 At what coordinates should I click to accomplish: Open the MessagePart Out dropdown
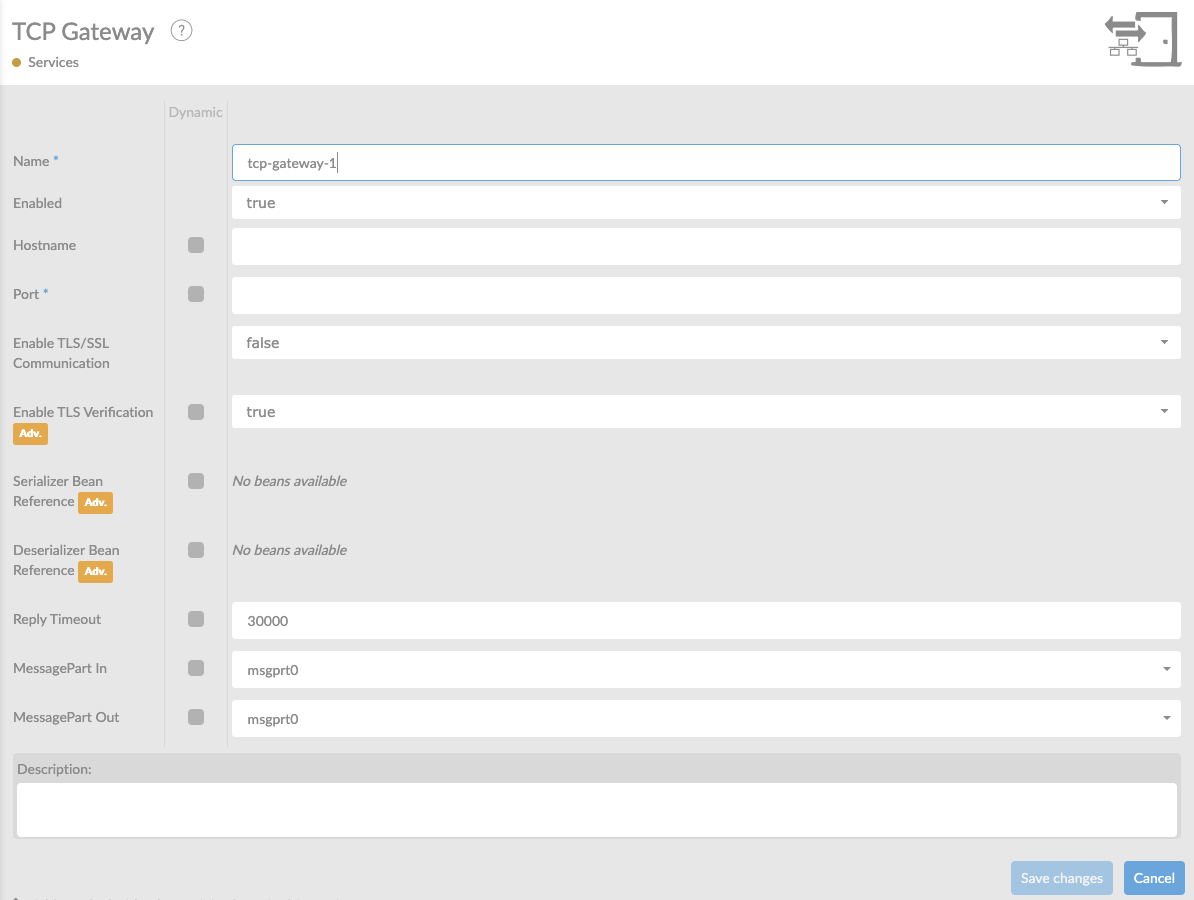coord(706,719)
